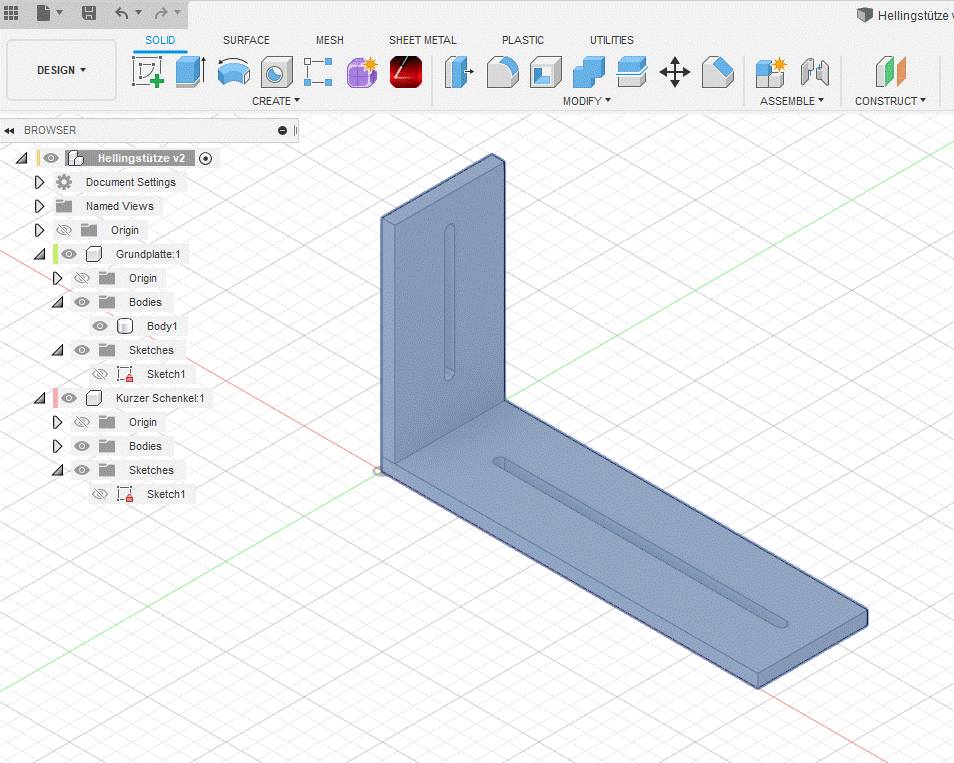Select the Create Sketch tool
Image resolution: width=954 pixels, height=763 pixels.
pyautogui.click(x=148, y=72)
